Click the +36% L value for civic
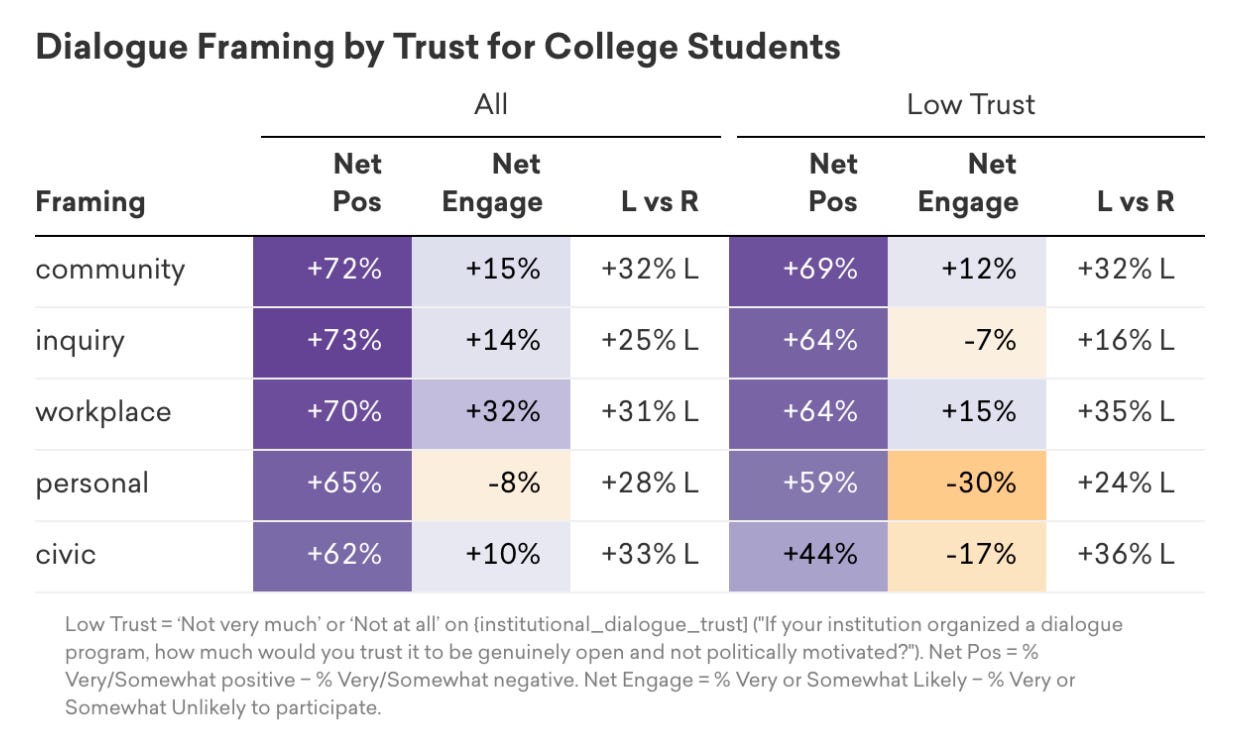The image size is (1246, 744). [x=1125, y=554]
